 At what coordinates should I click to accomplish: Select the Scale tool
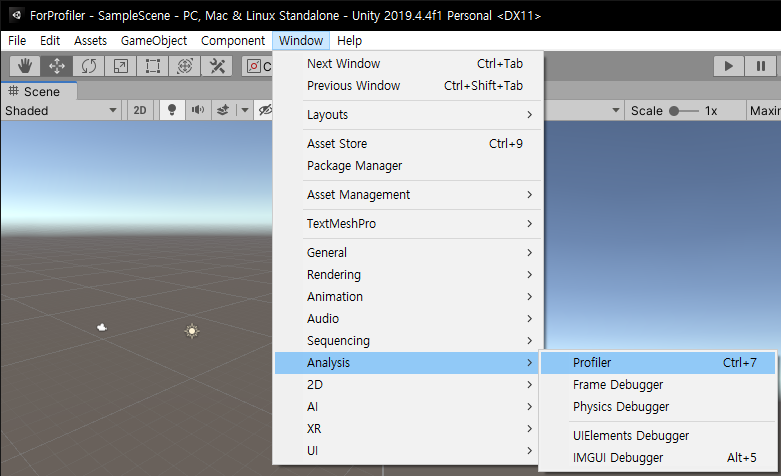coord(121,66)
